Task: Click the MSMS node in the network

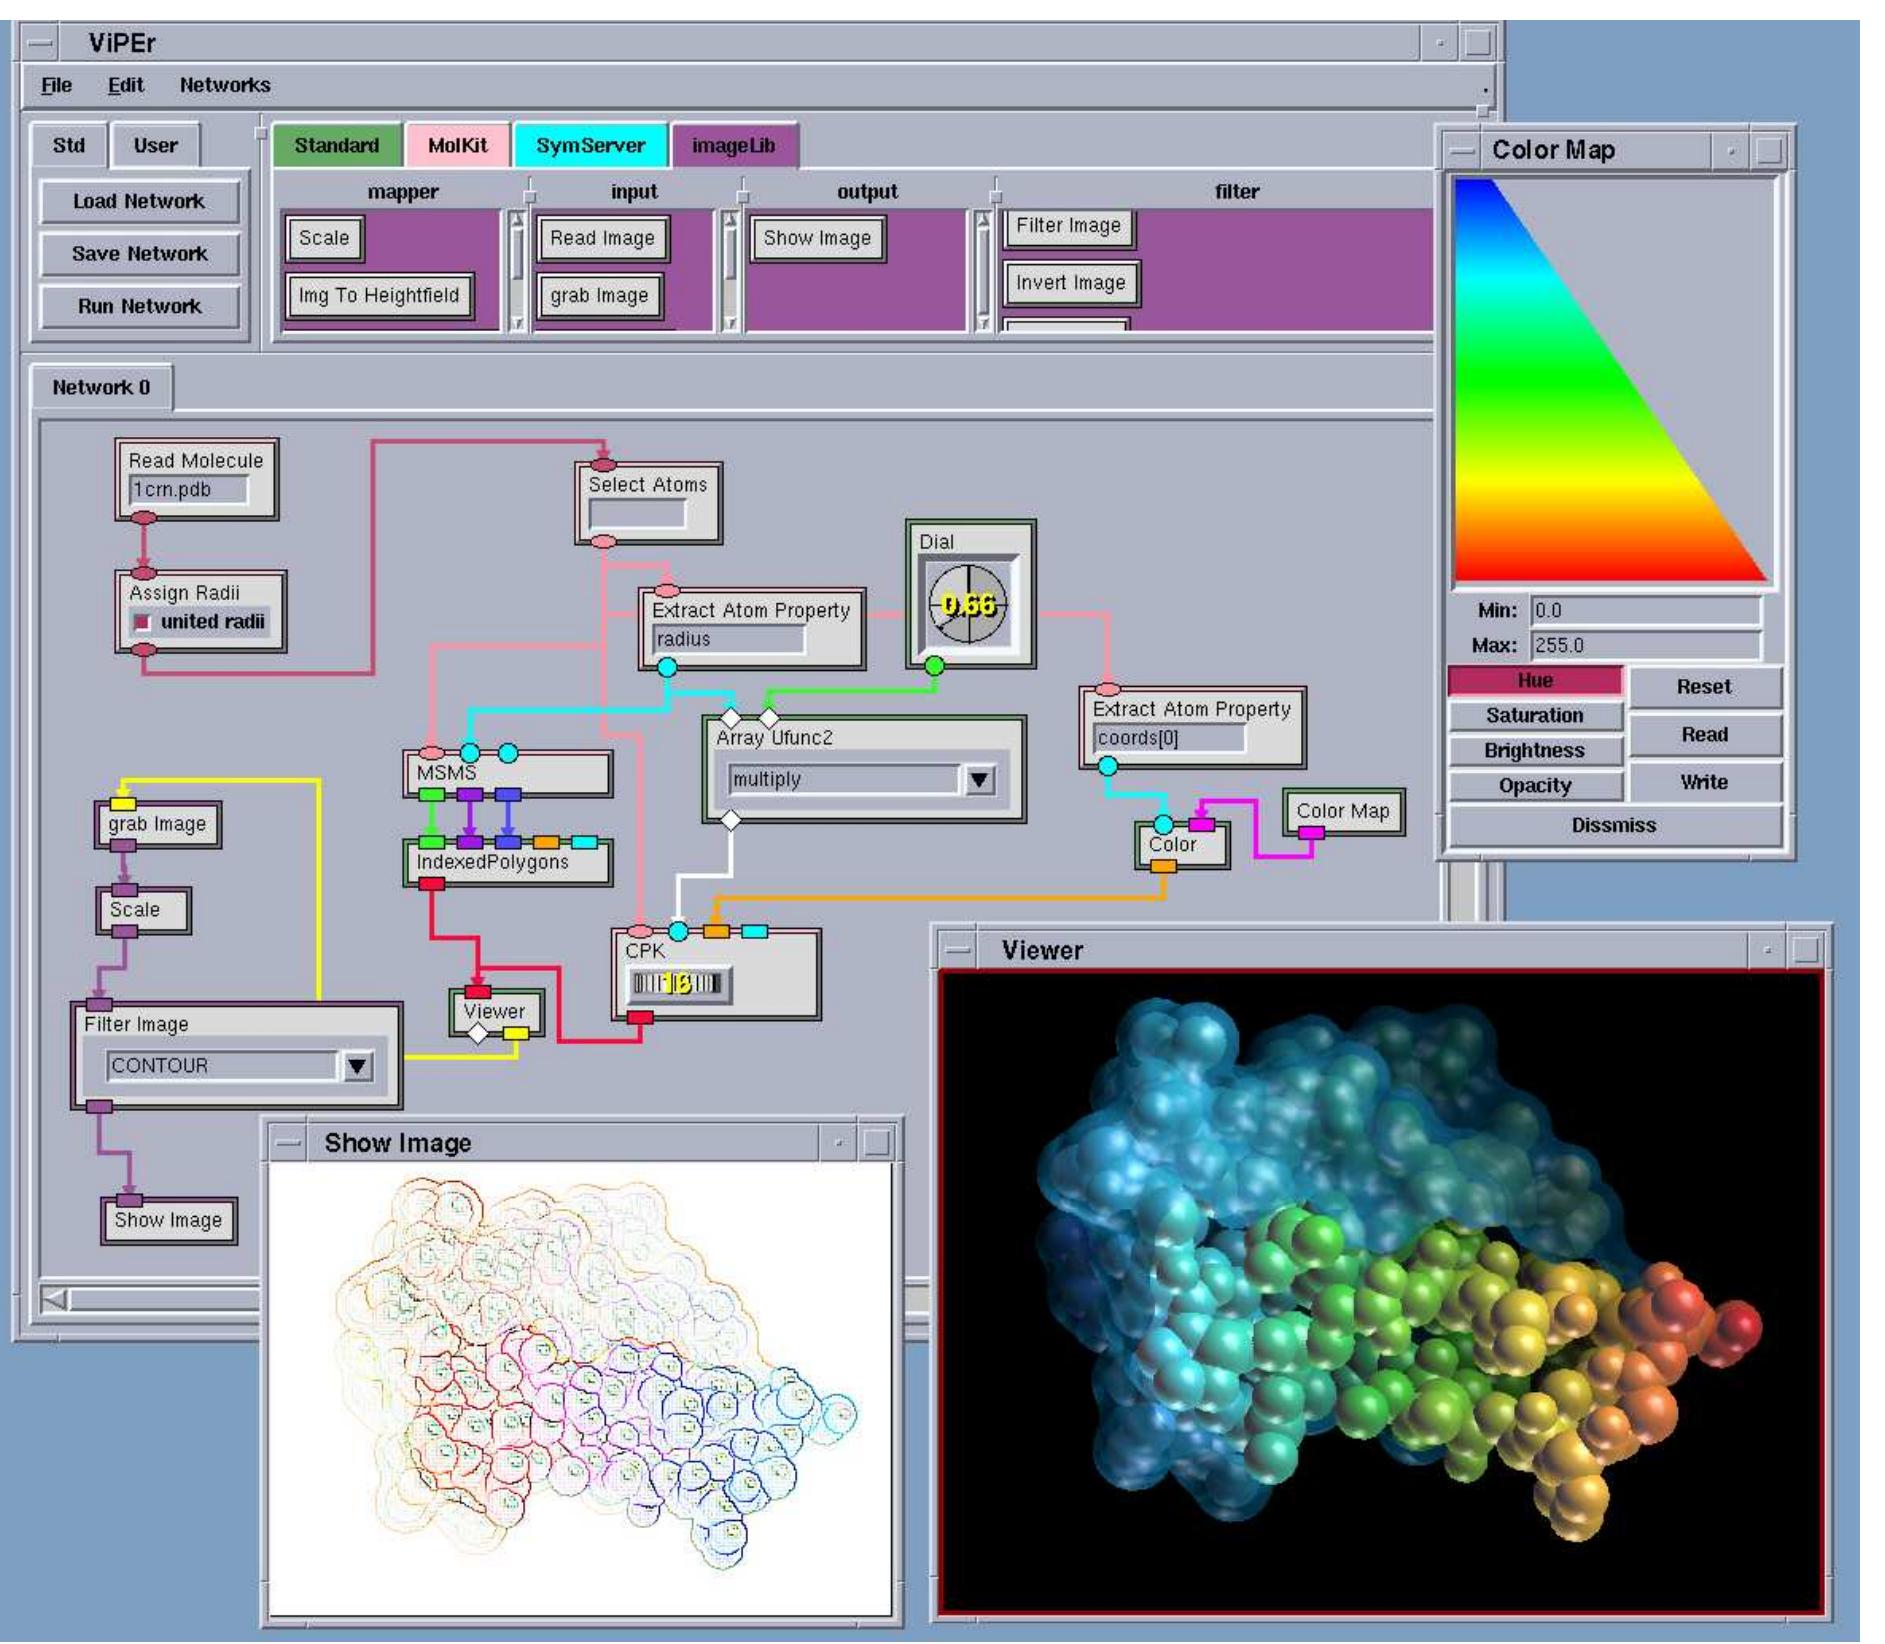Action: tap(507, 774)
